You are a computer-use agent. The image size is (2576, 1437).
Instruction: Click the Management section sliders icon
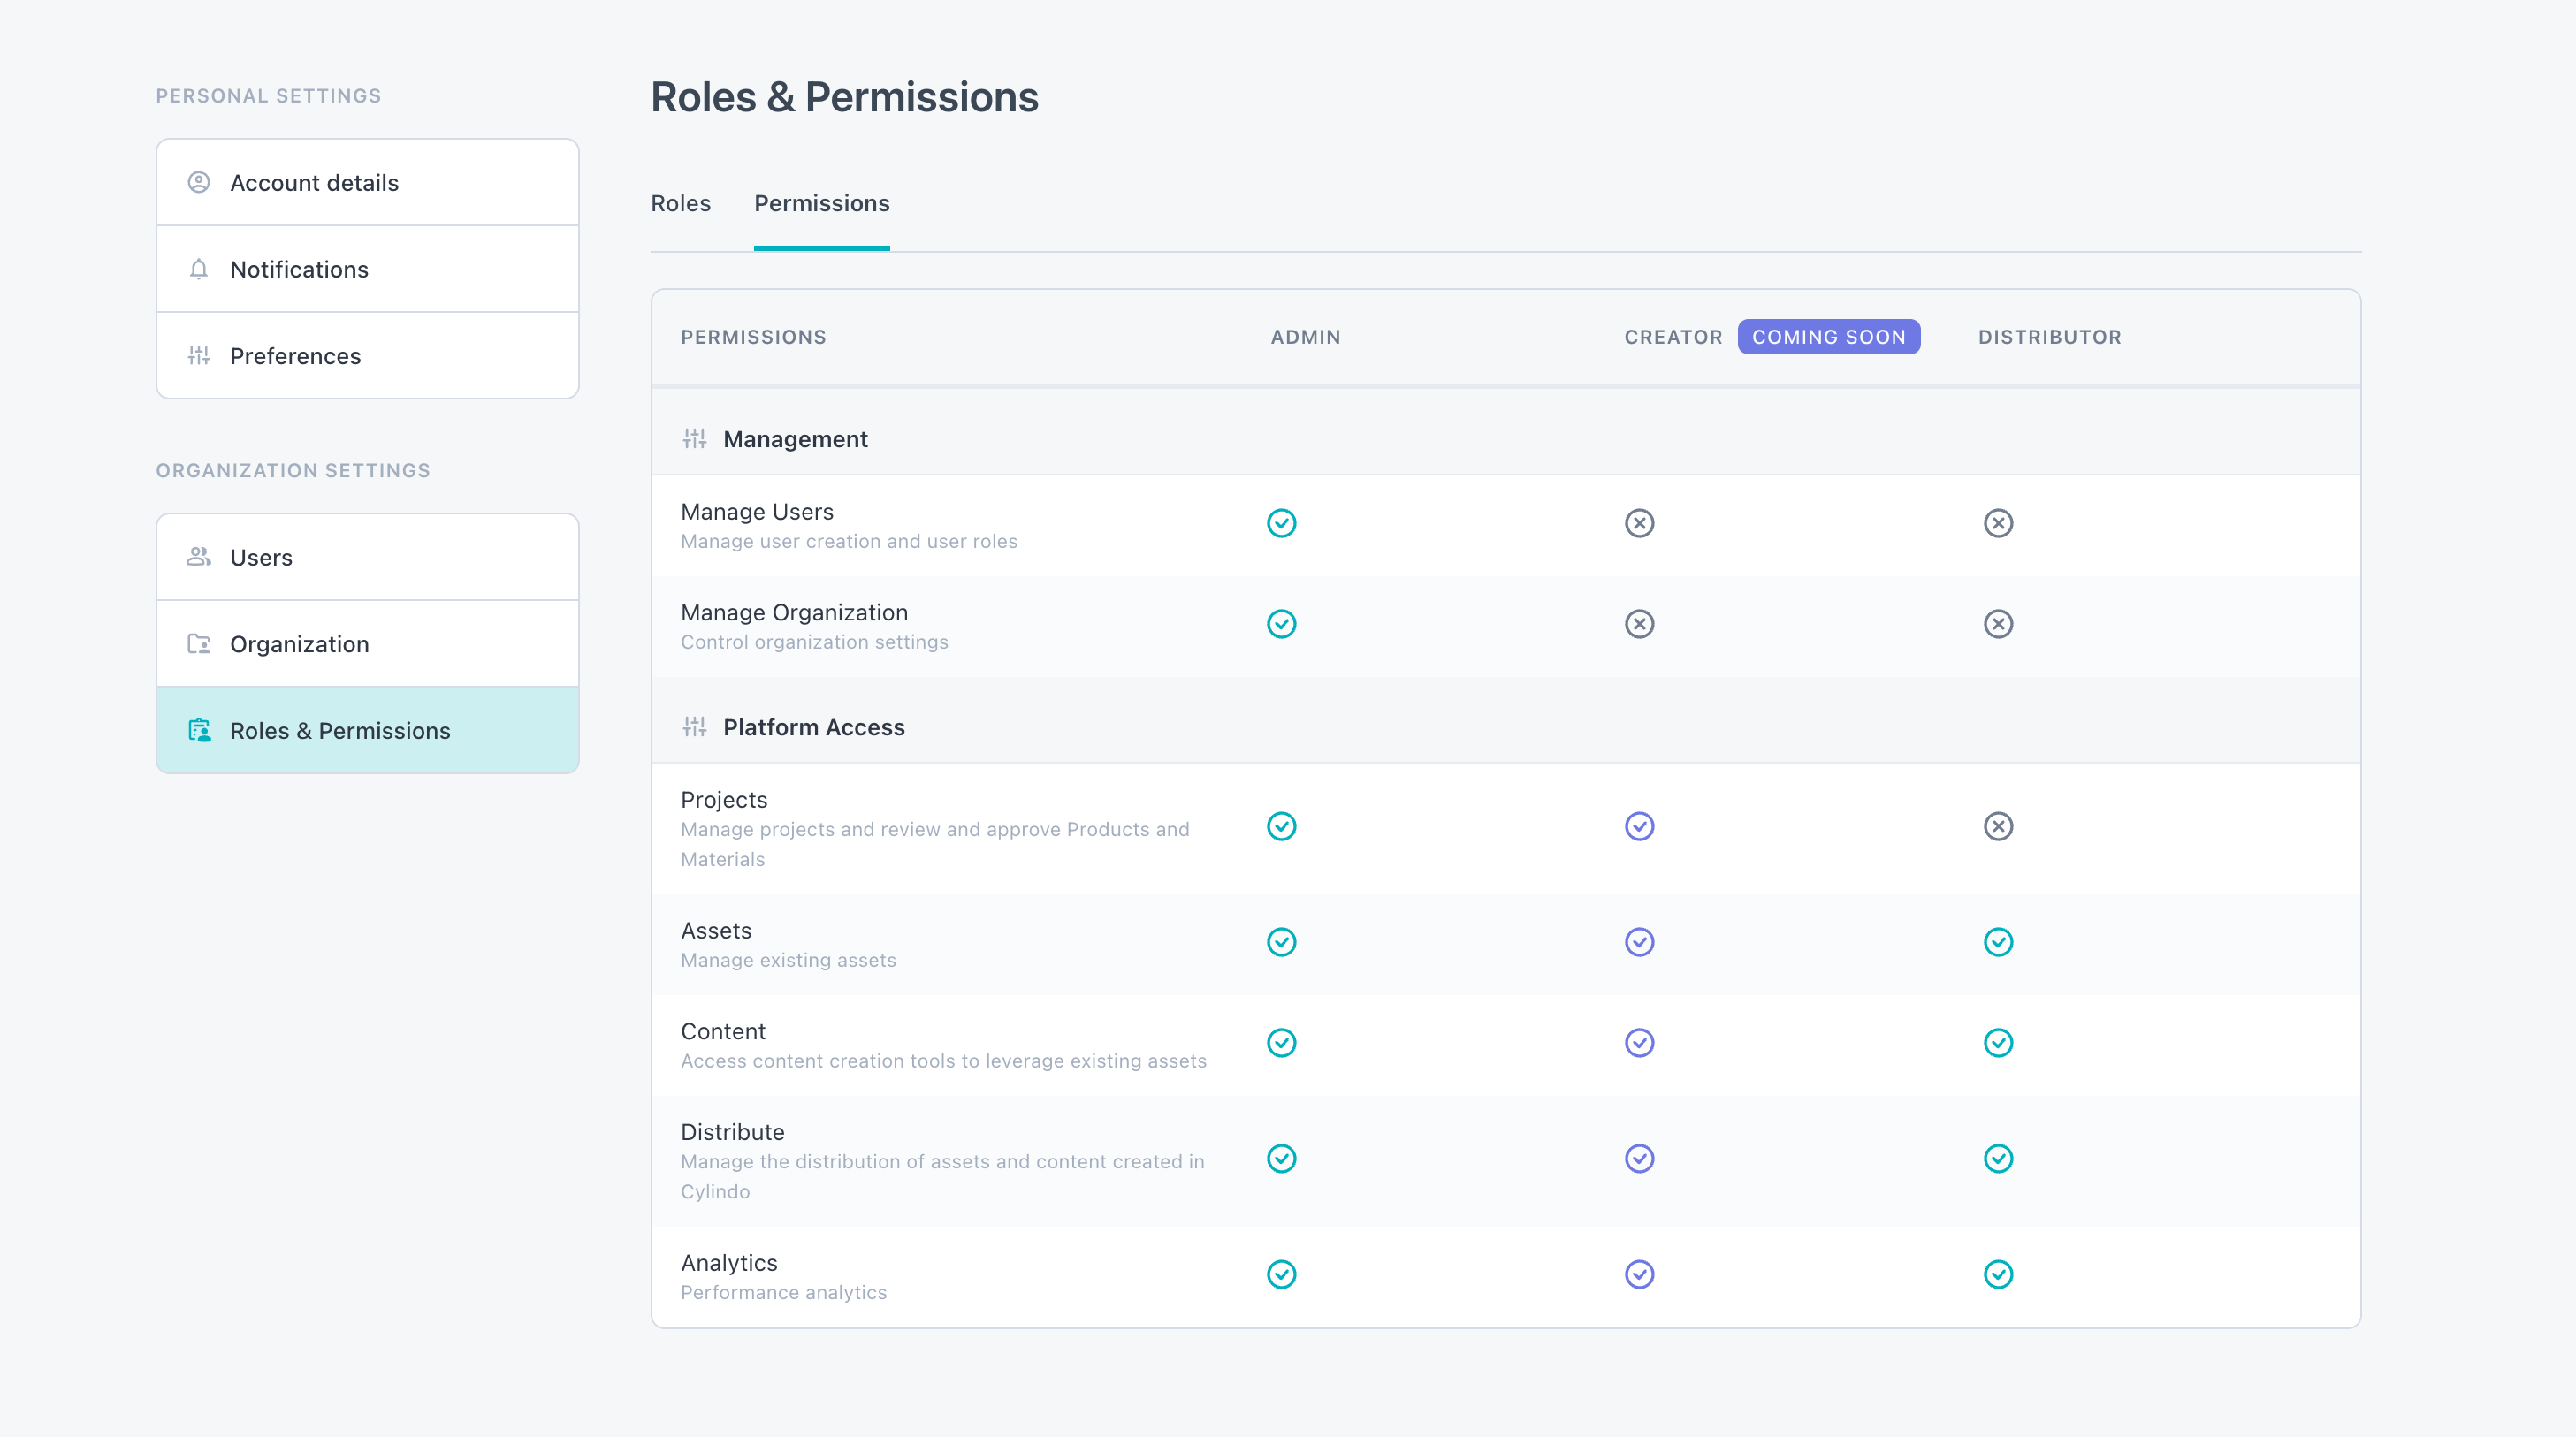click(695, 439)
